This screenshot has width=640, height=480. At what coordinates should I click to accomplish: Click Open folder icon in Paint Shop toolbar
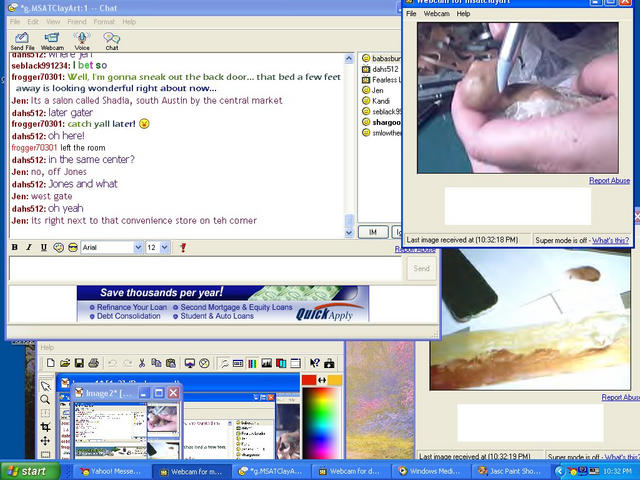point(65,363)
